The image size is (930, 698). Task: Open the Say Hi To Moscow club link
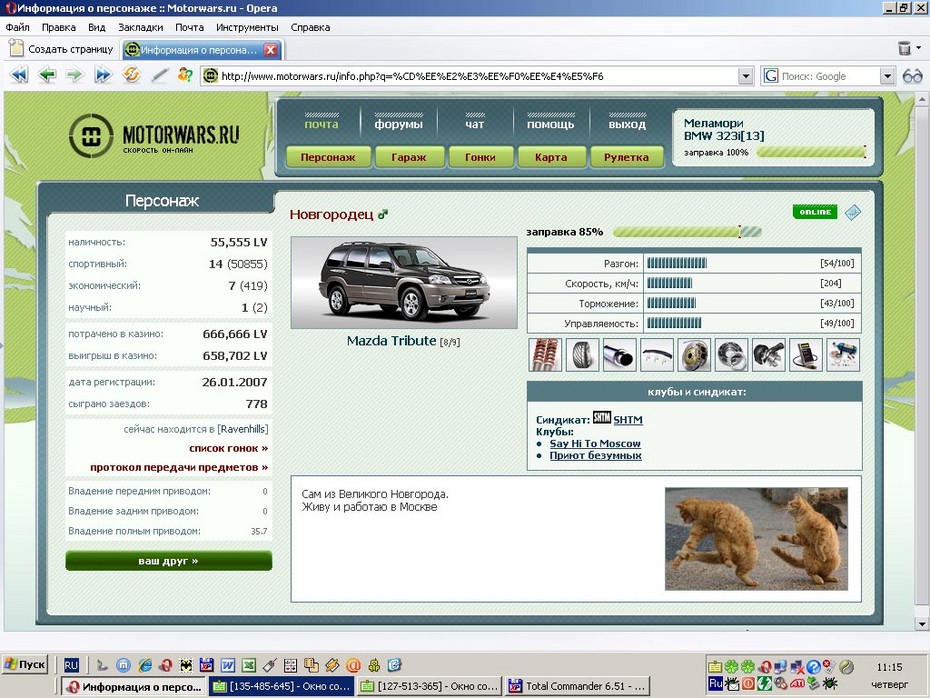(595, 444)
